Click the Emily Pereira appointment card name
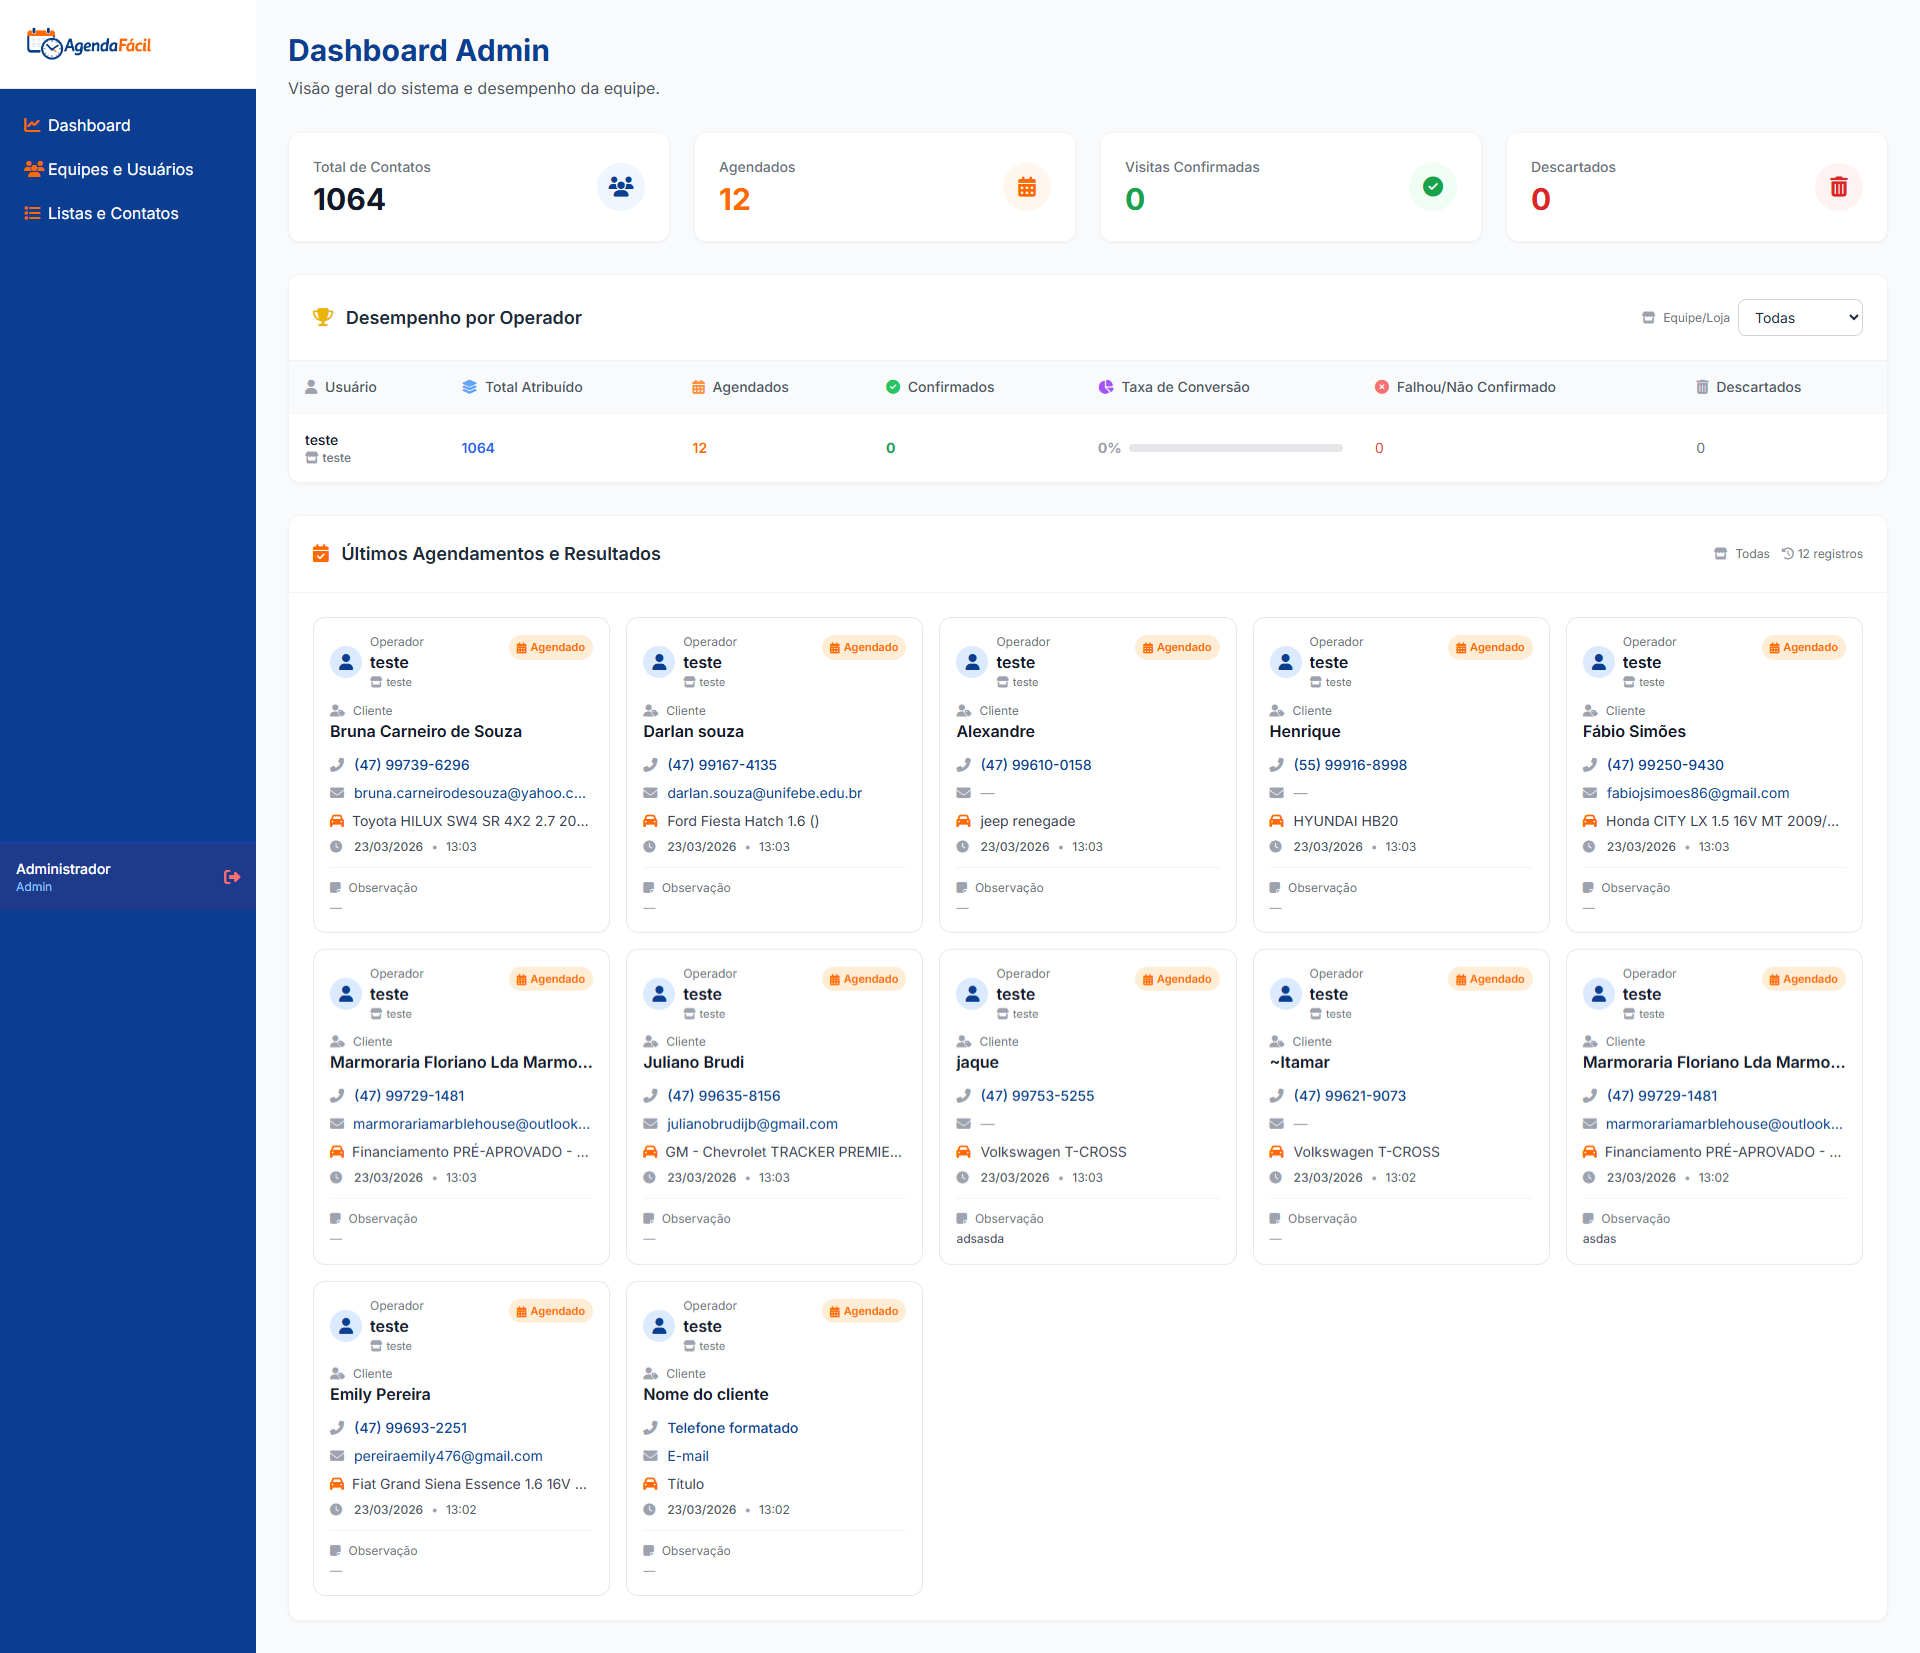Screen dimensions: 1920x1653 point(380,1394)
